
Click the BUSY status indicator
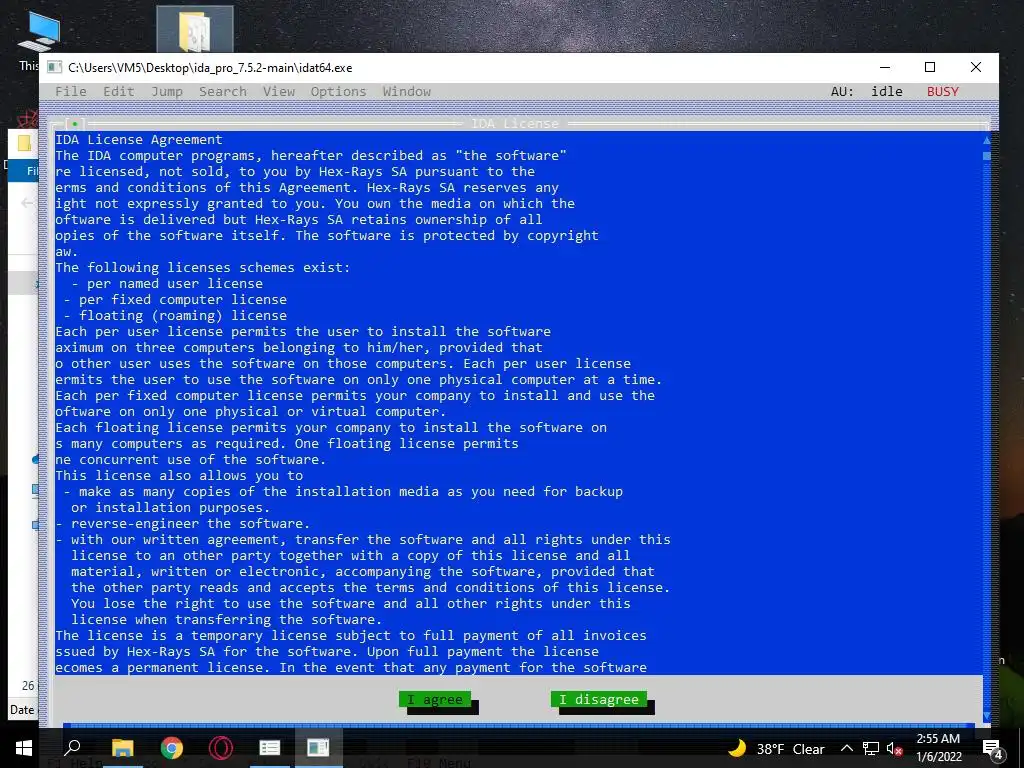click(942, 91)
